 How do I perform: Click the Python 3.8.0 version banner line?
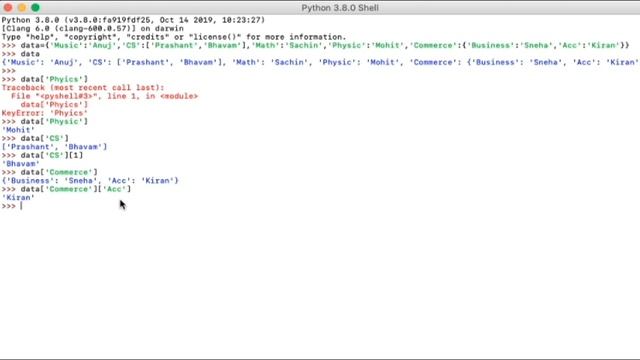coord(133,20)
